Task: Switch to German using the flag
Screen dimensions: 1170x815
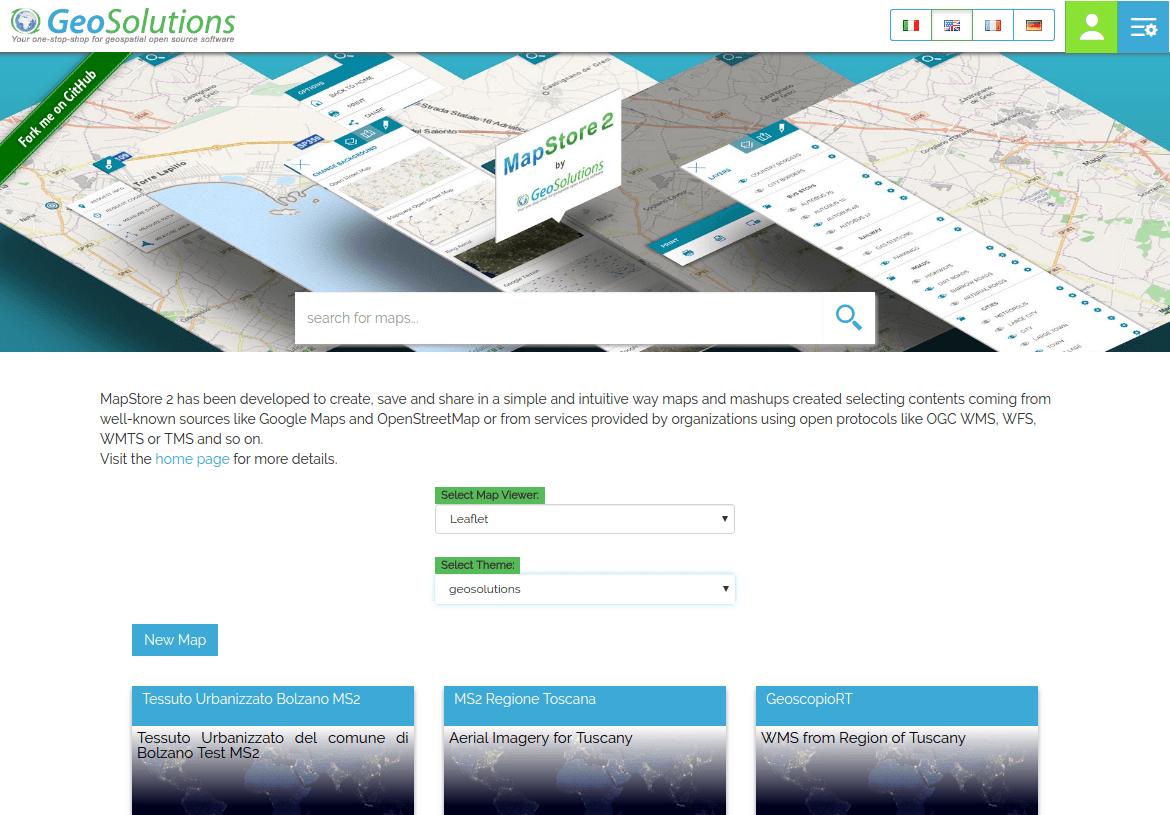Action: point(1034,26)
